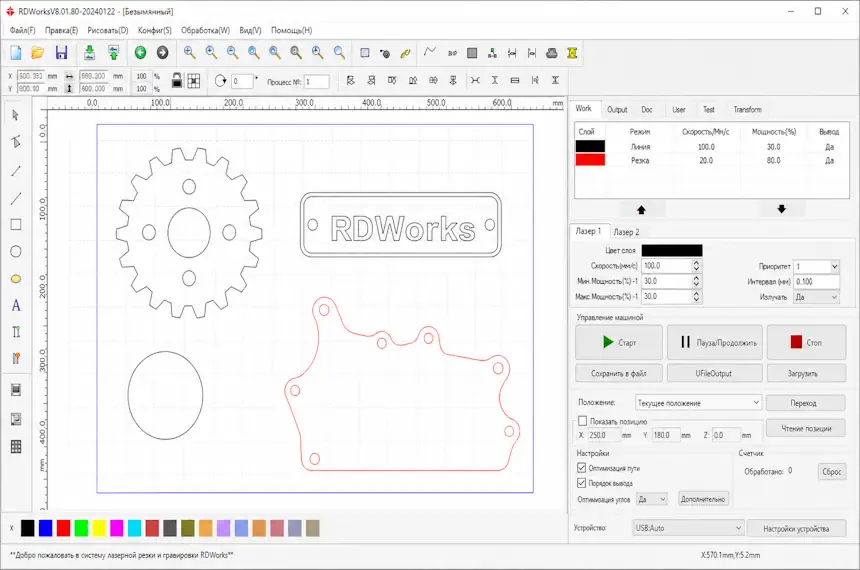Image resolution: width=860 pixels, height=570 pixels.
Task: Pick the yellow color in bottom palette
Action: (99, 528)
